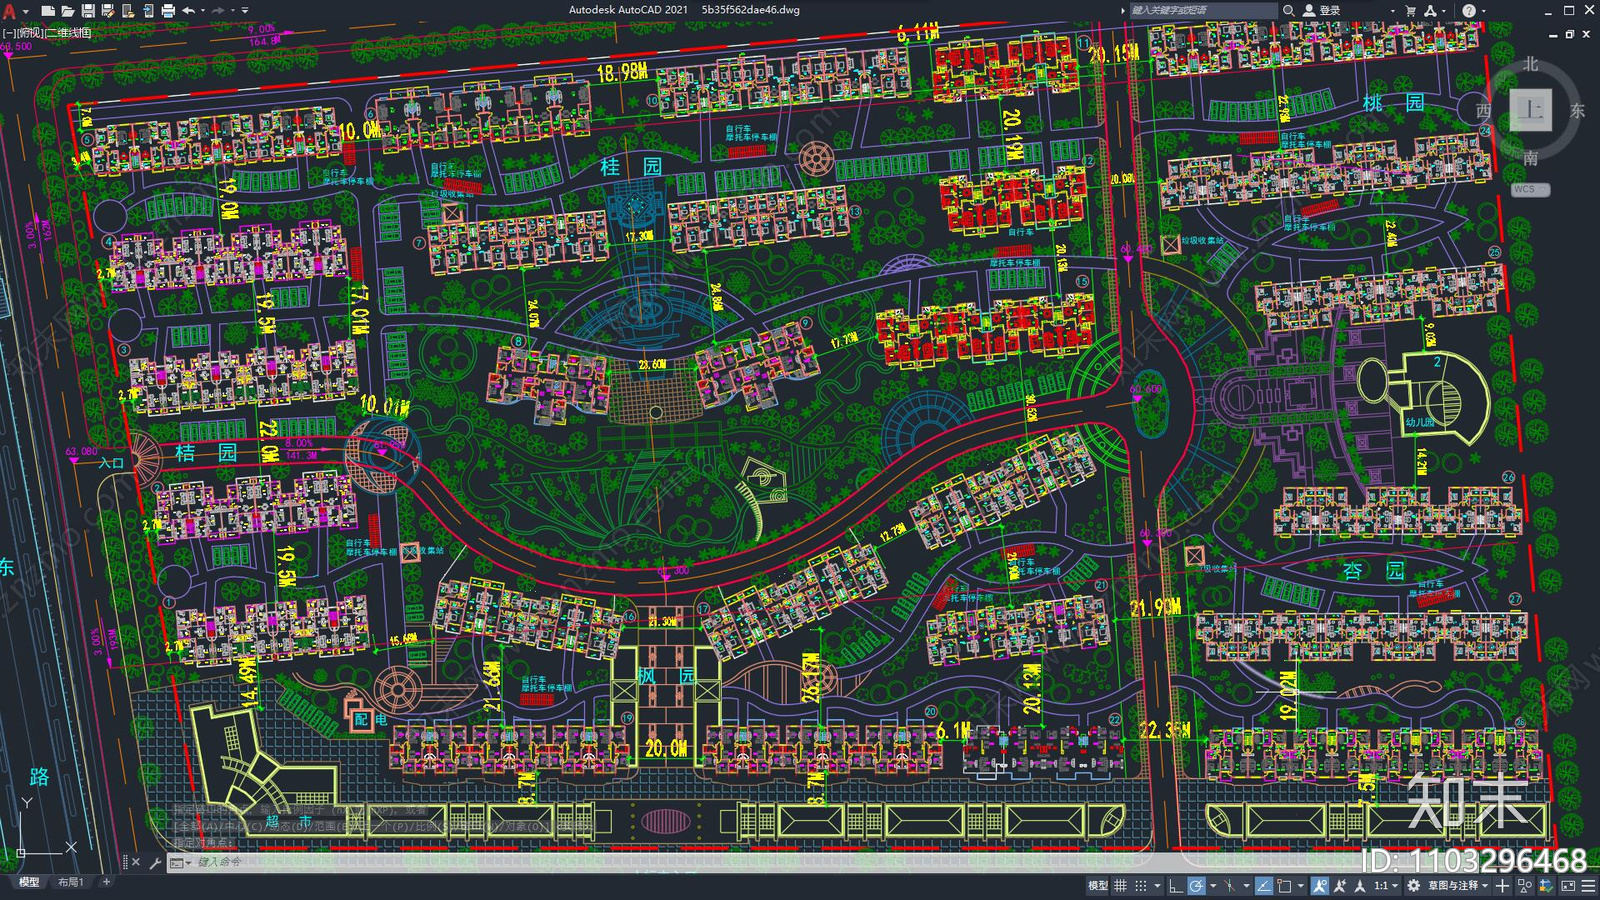Click the Undo arrow icon
This screenshot has height=900, width=1600.
click(x=188, y=10)
